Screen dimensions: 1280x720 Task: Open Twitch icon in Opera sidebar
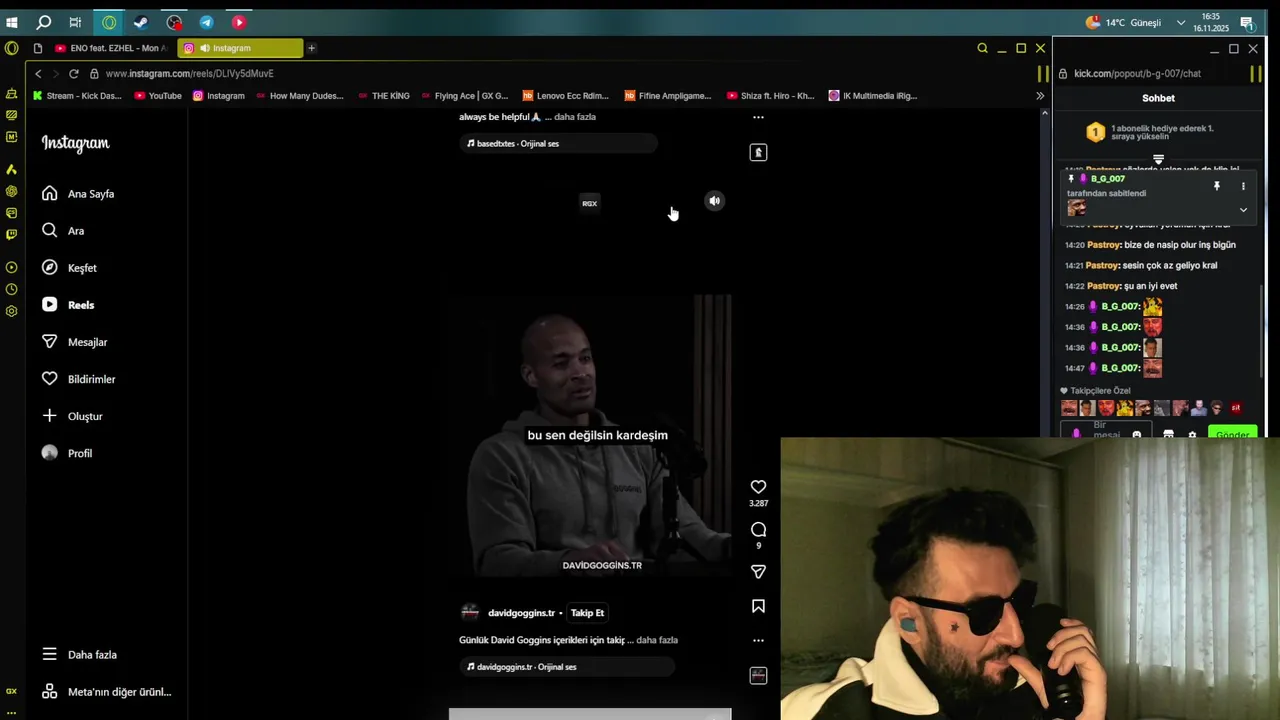(11, 235)
